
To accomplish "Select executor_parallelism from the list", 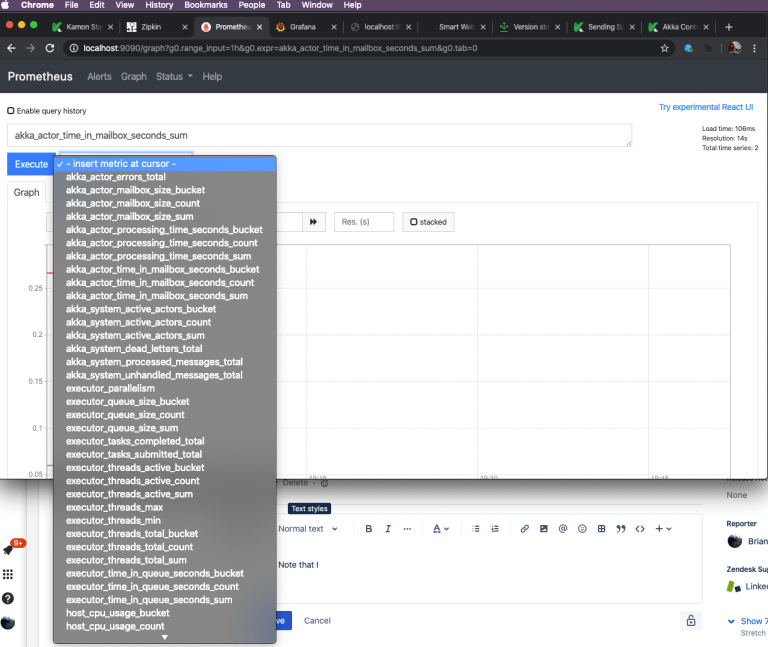I will click(x=165, y=388).
